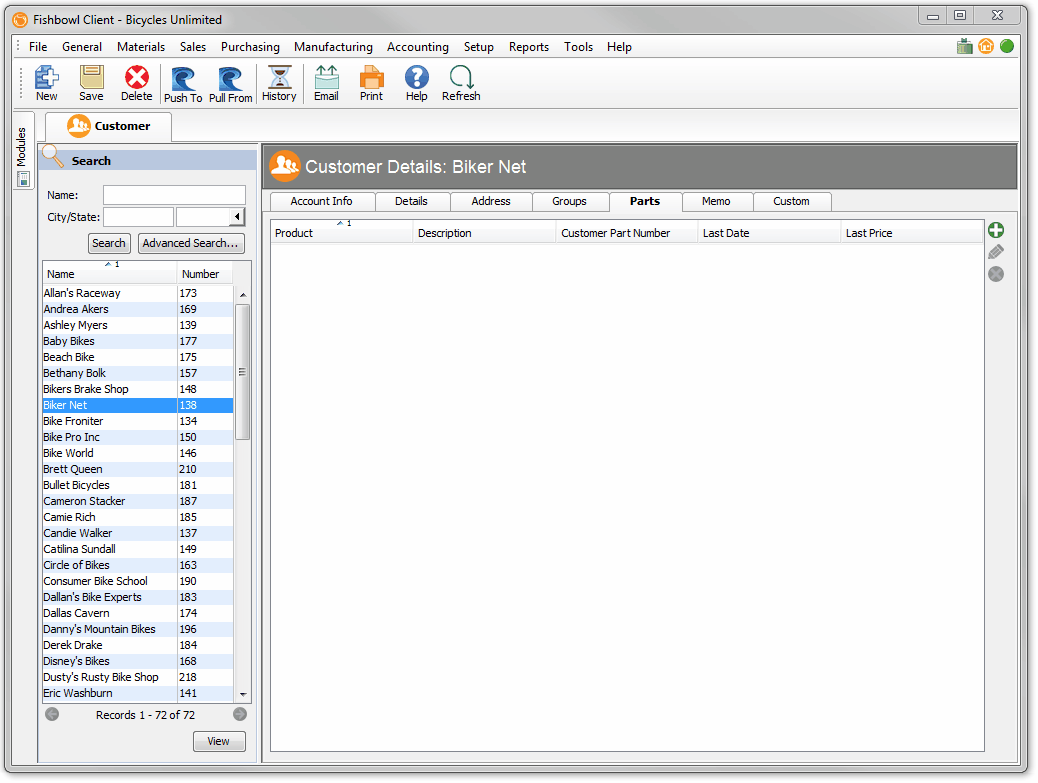Sort by the Last Date column header
The width and height of the screenshot is (1038, 783).
click(x=769, y=233)
